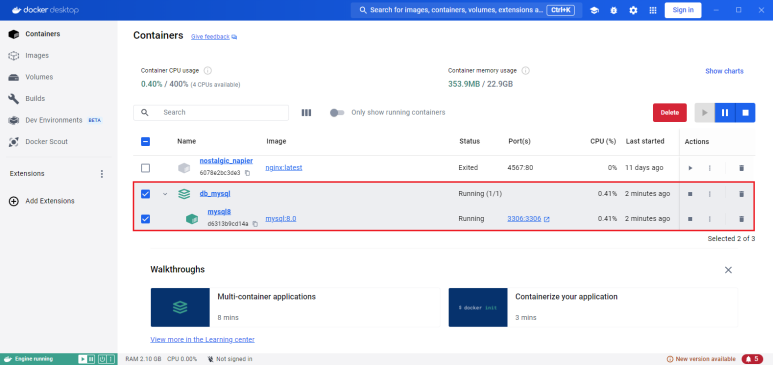Click the global search bar in header
This screenshot has height=365, width=773.
(465, 10)
